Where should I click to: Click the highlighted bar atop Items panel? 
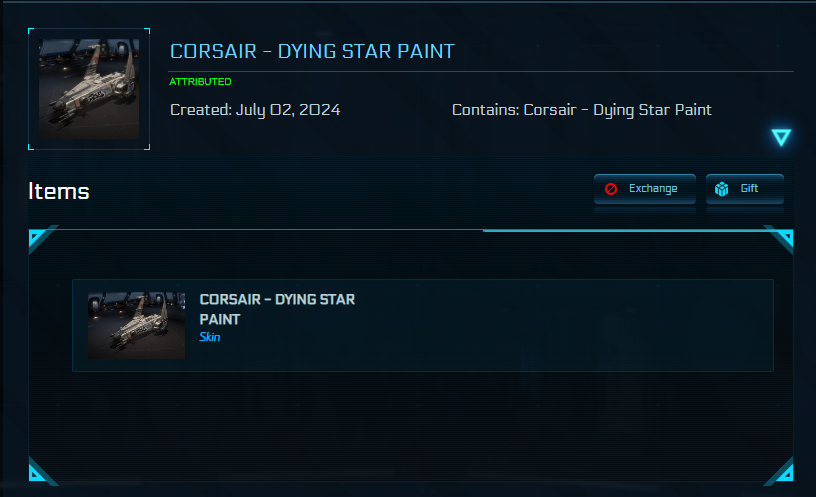(625, 231)
